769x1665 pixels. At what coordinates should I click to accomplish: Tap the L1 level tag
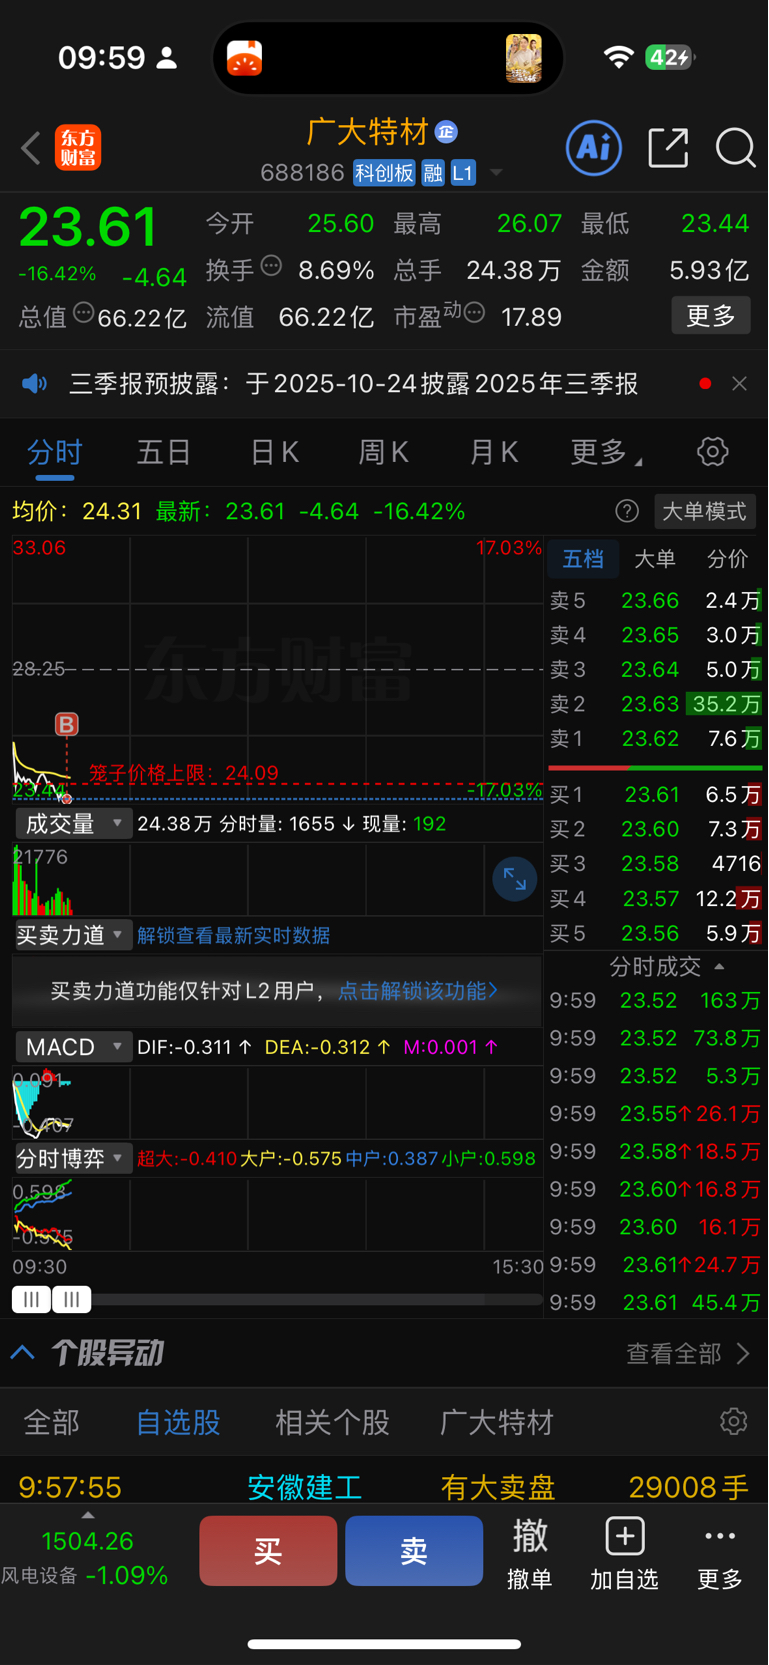coord(463,173)
